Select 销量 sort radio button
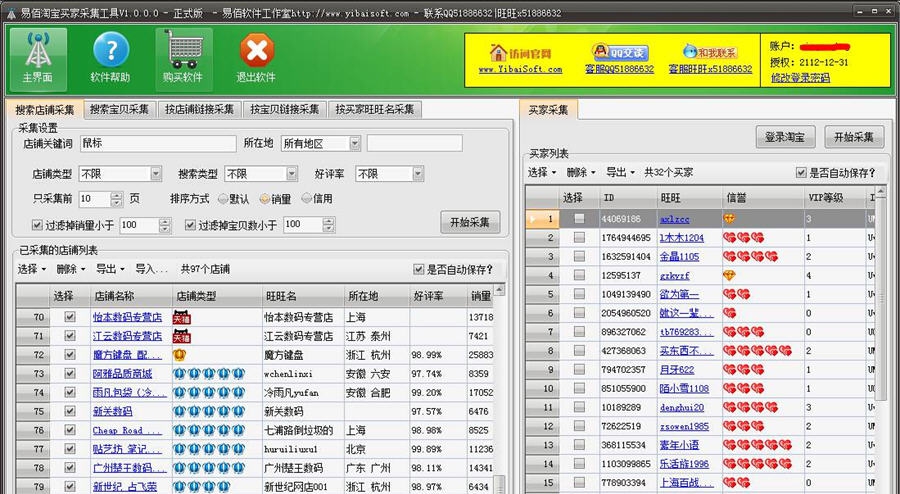The image size is (900, 494). pyautogui.click(x=265, y=199)
